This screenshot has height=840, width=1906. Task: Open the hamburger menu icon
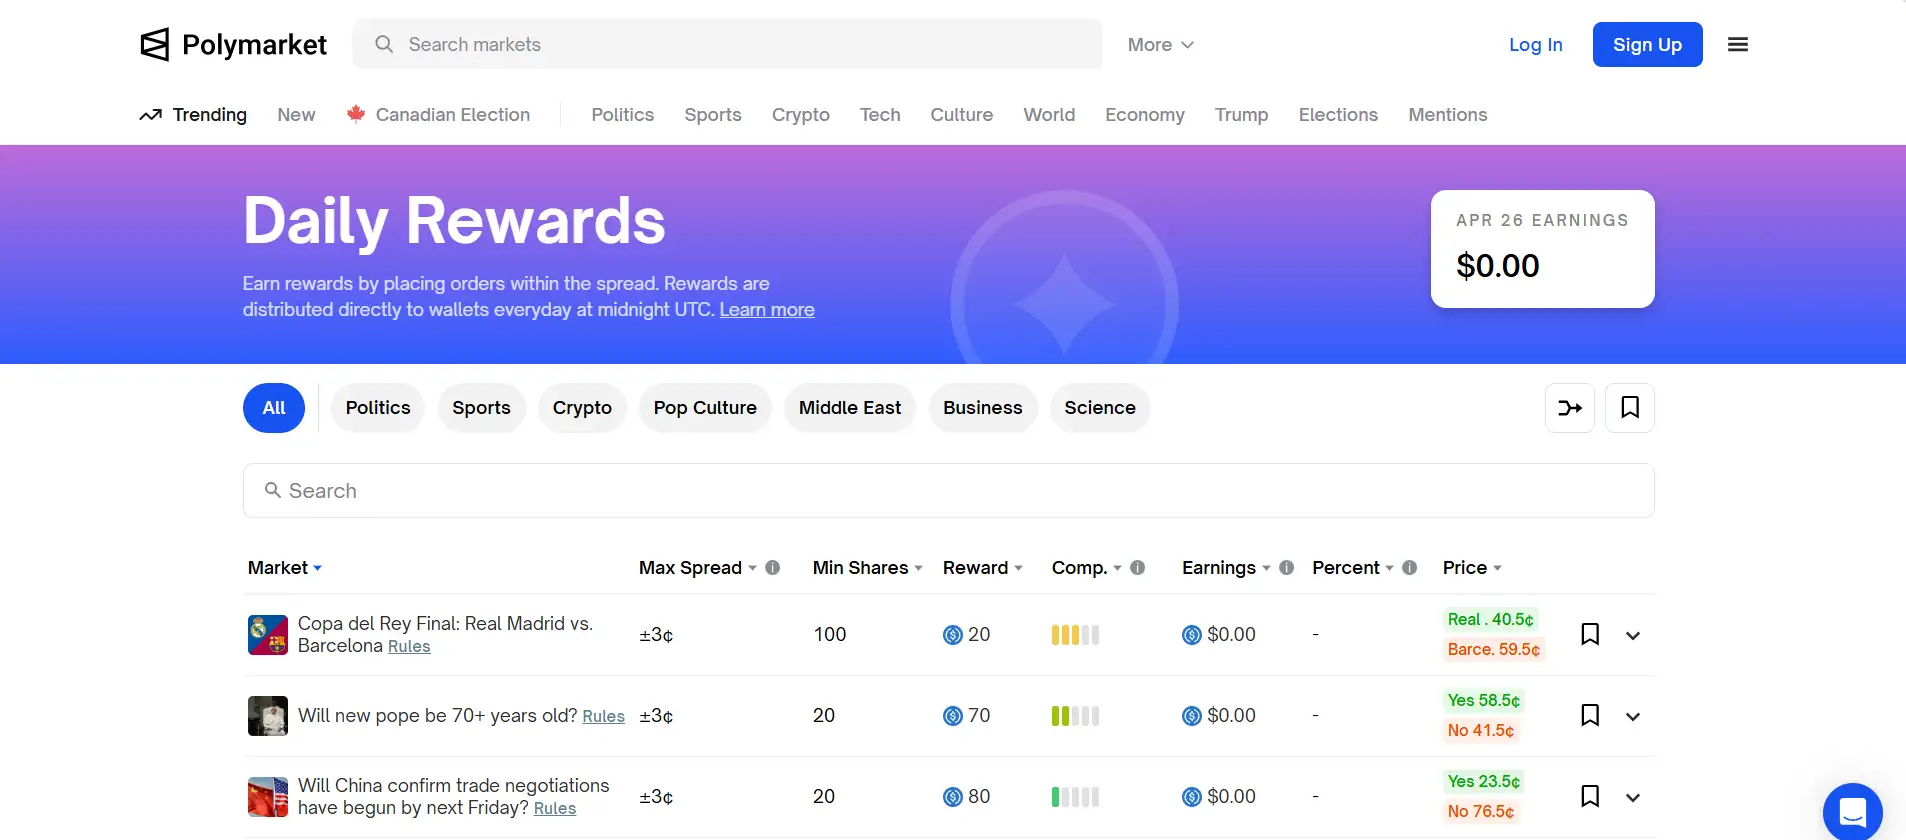click(1738, 44)
